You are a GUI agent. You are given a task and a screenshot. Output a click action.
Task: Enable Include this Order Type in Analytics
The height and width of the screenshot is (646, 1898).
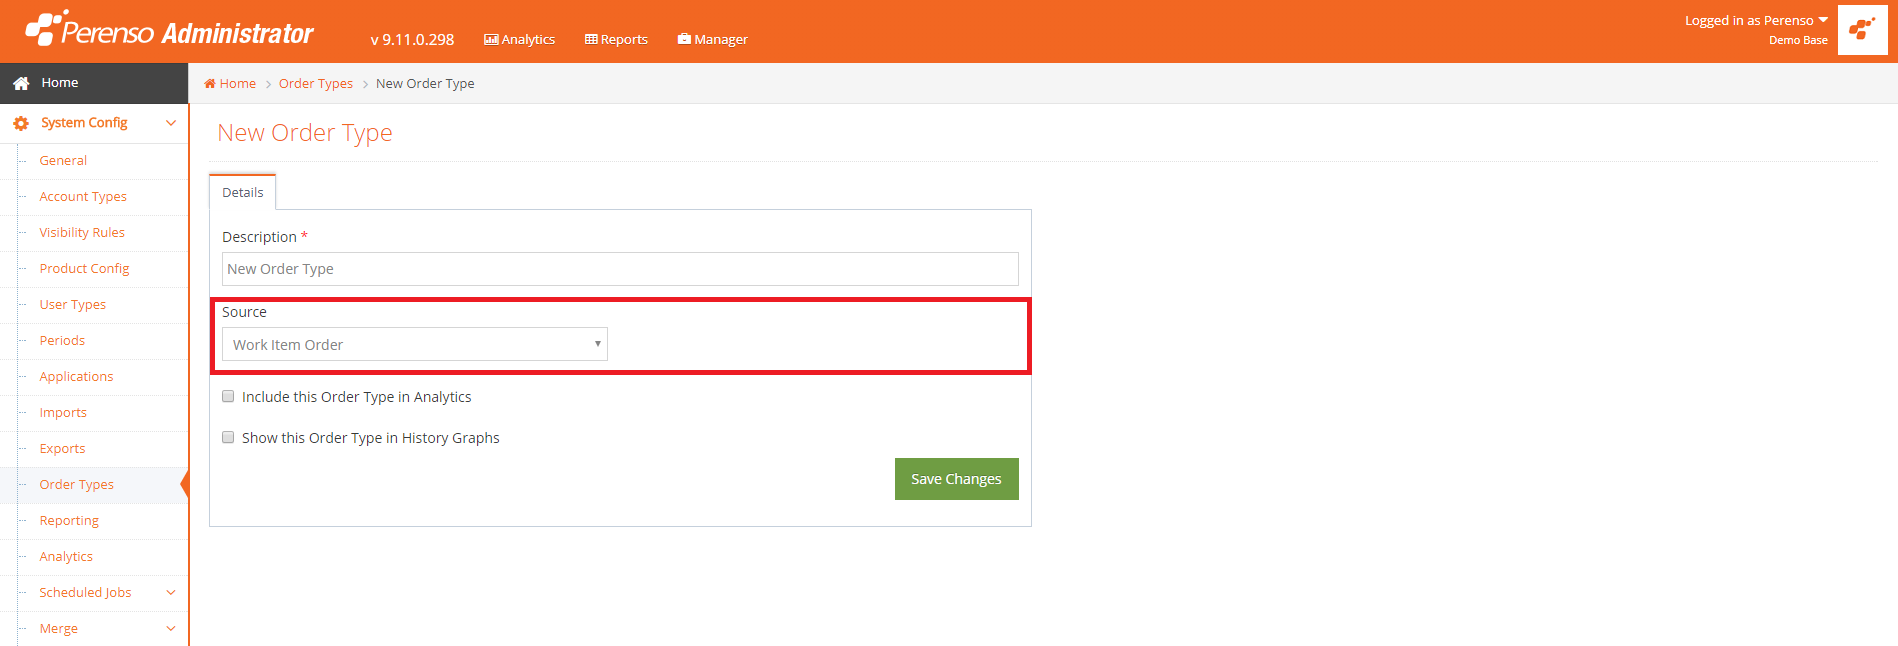228,396
